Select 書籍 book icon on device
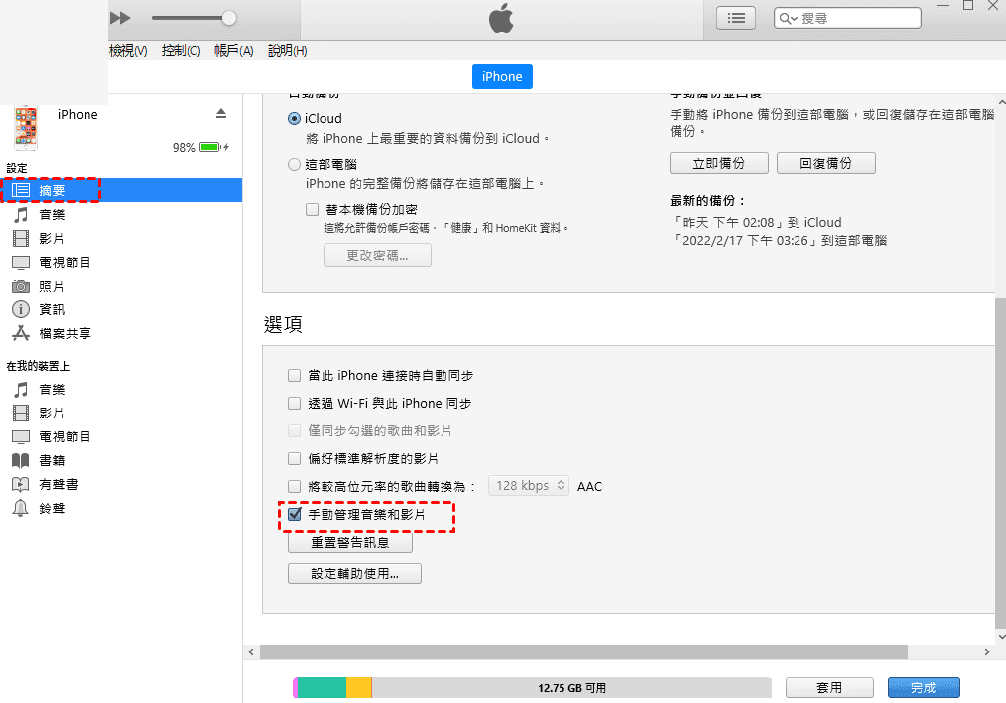Screen dimensions: 1006x703 [21, 460]
